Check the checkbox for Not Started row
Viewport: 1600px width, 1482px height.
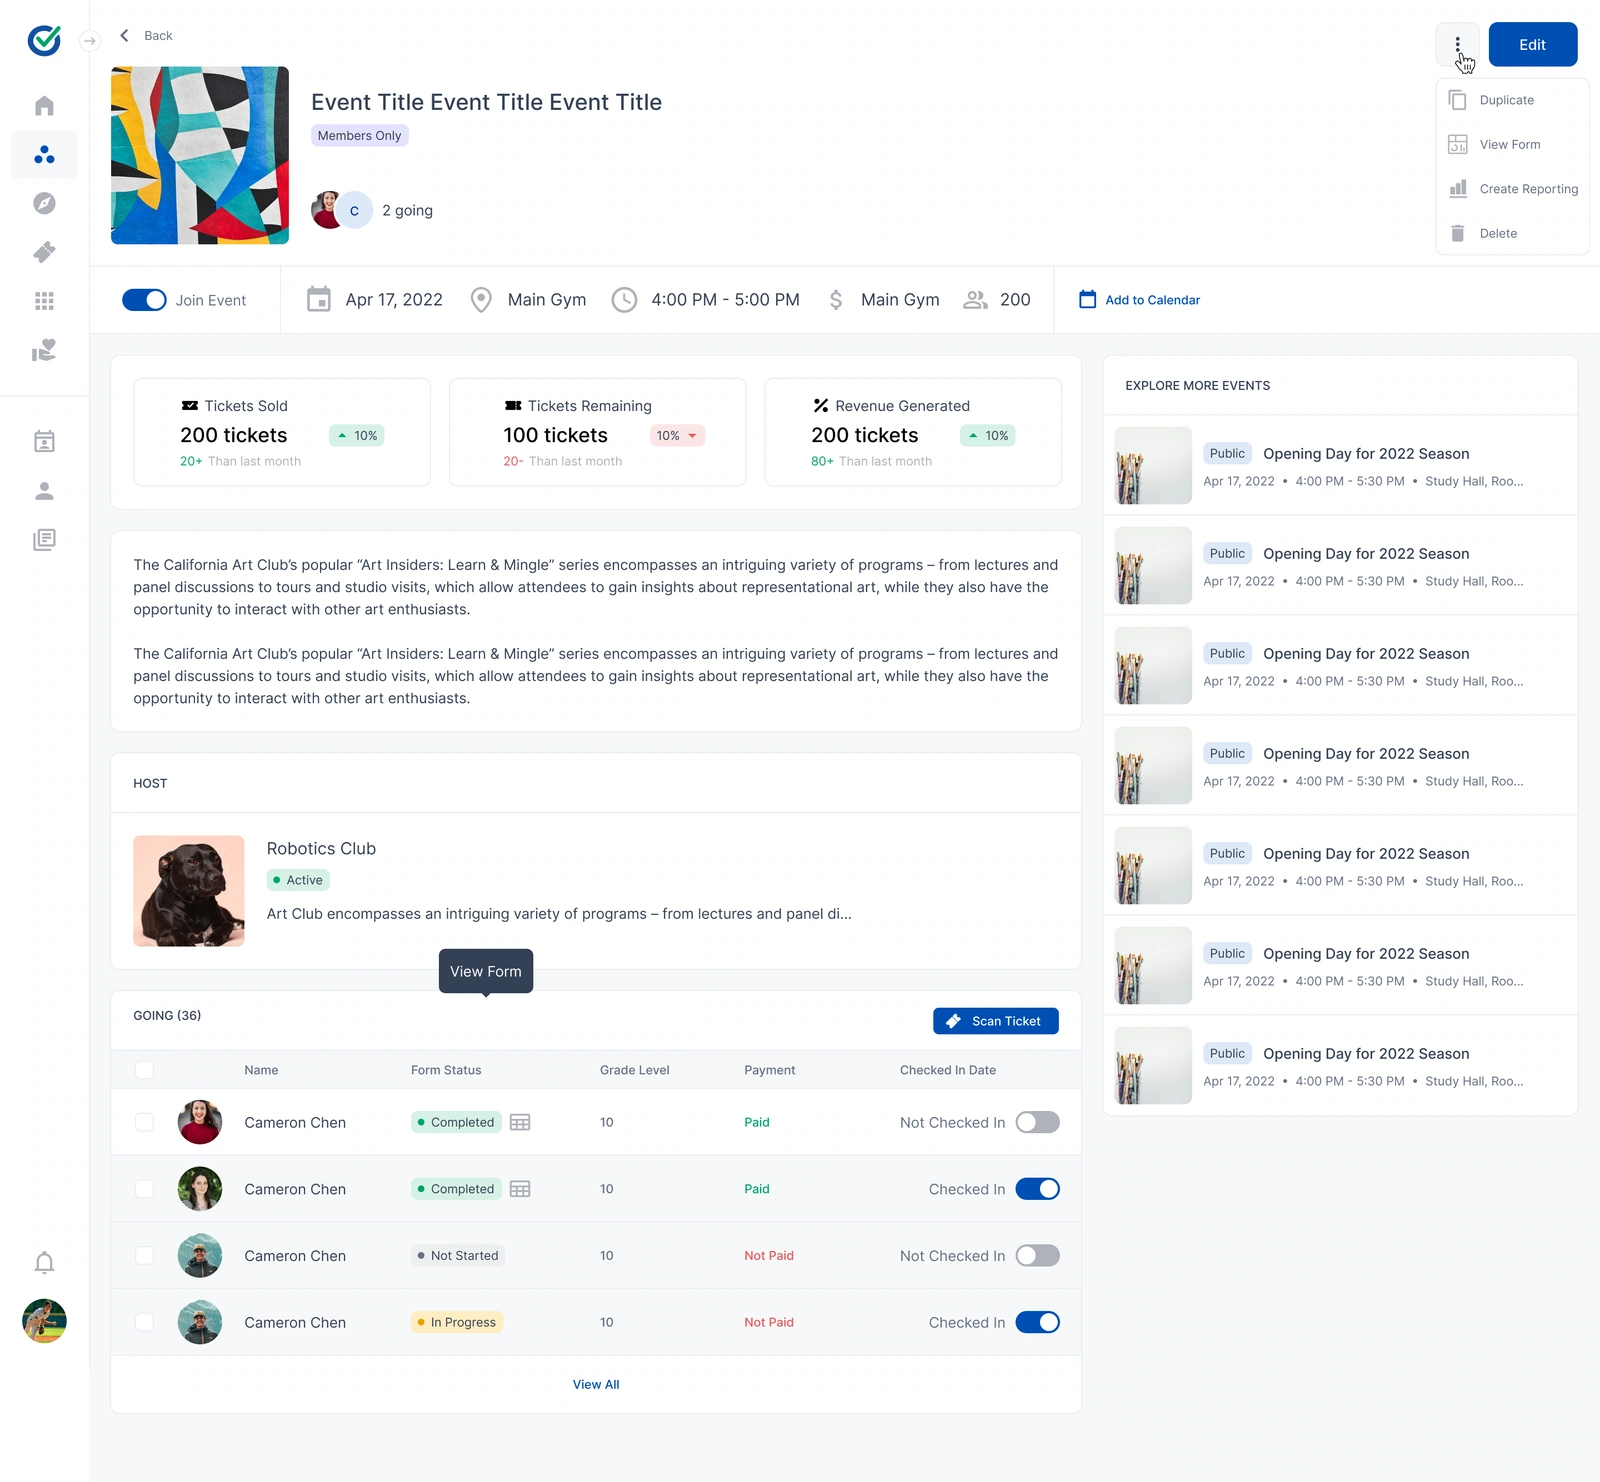(144, 1256)
